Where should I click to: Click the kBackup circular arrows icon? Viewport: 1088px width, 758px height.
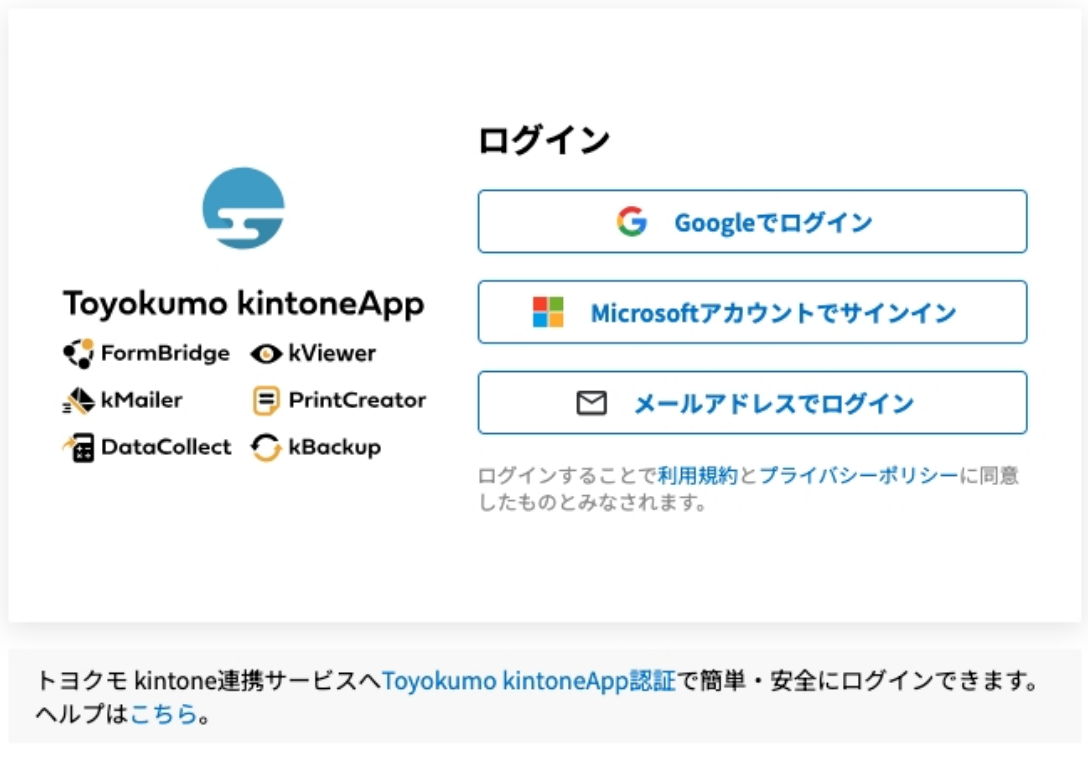tap(266, 448)
